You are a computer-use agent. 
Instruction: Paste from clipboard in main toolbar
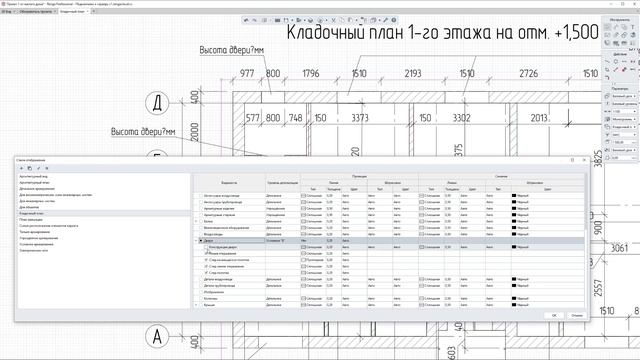click(350, 20)
